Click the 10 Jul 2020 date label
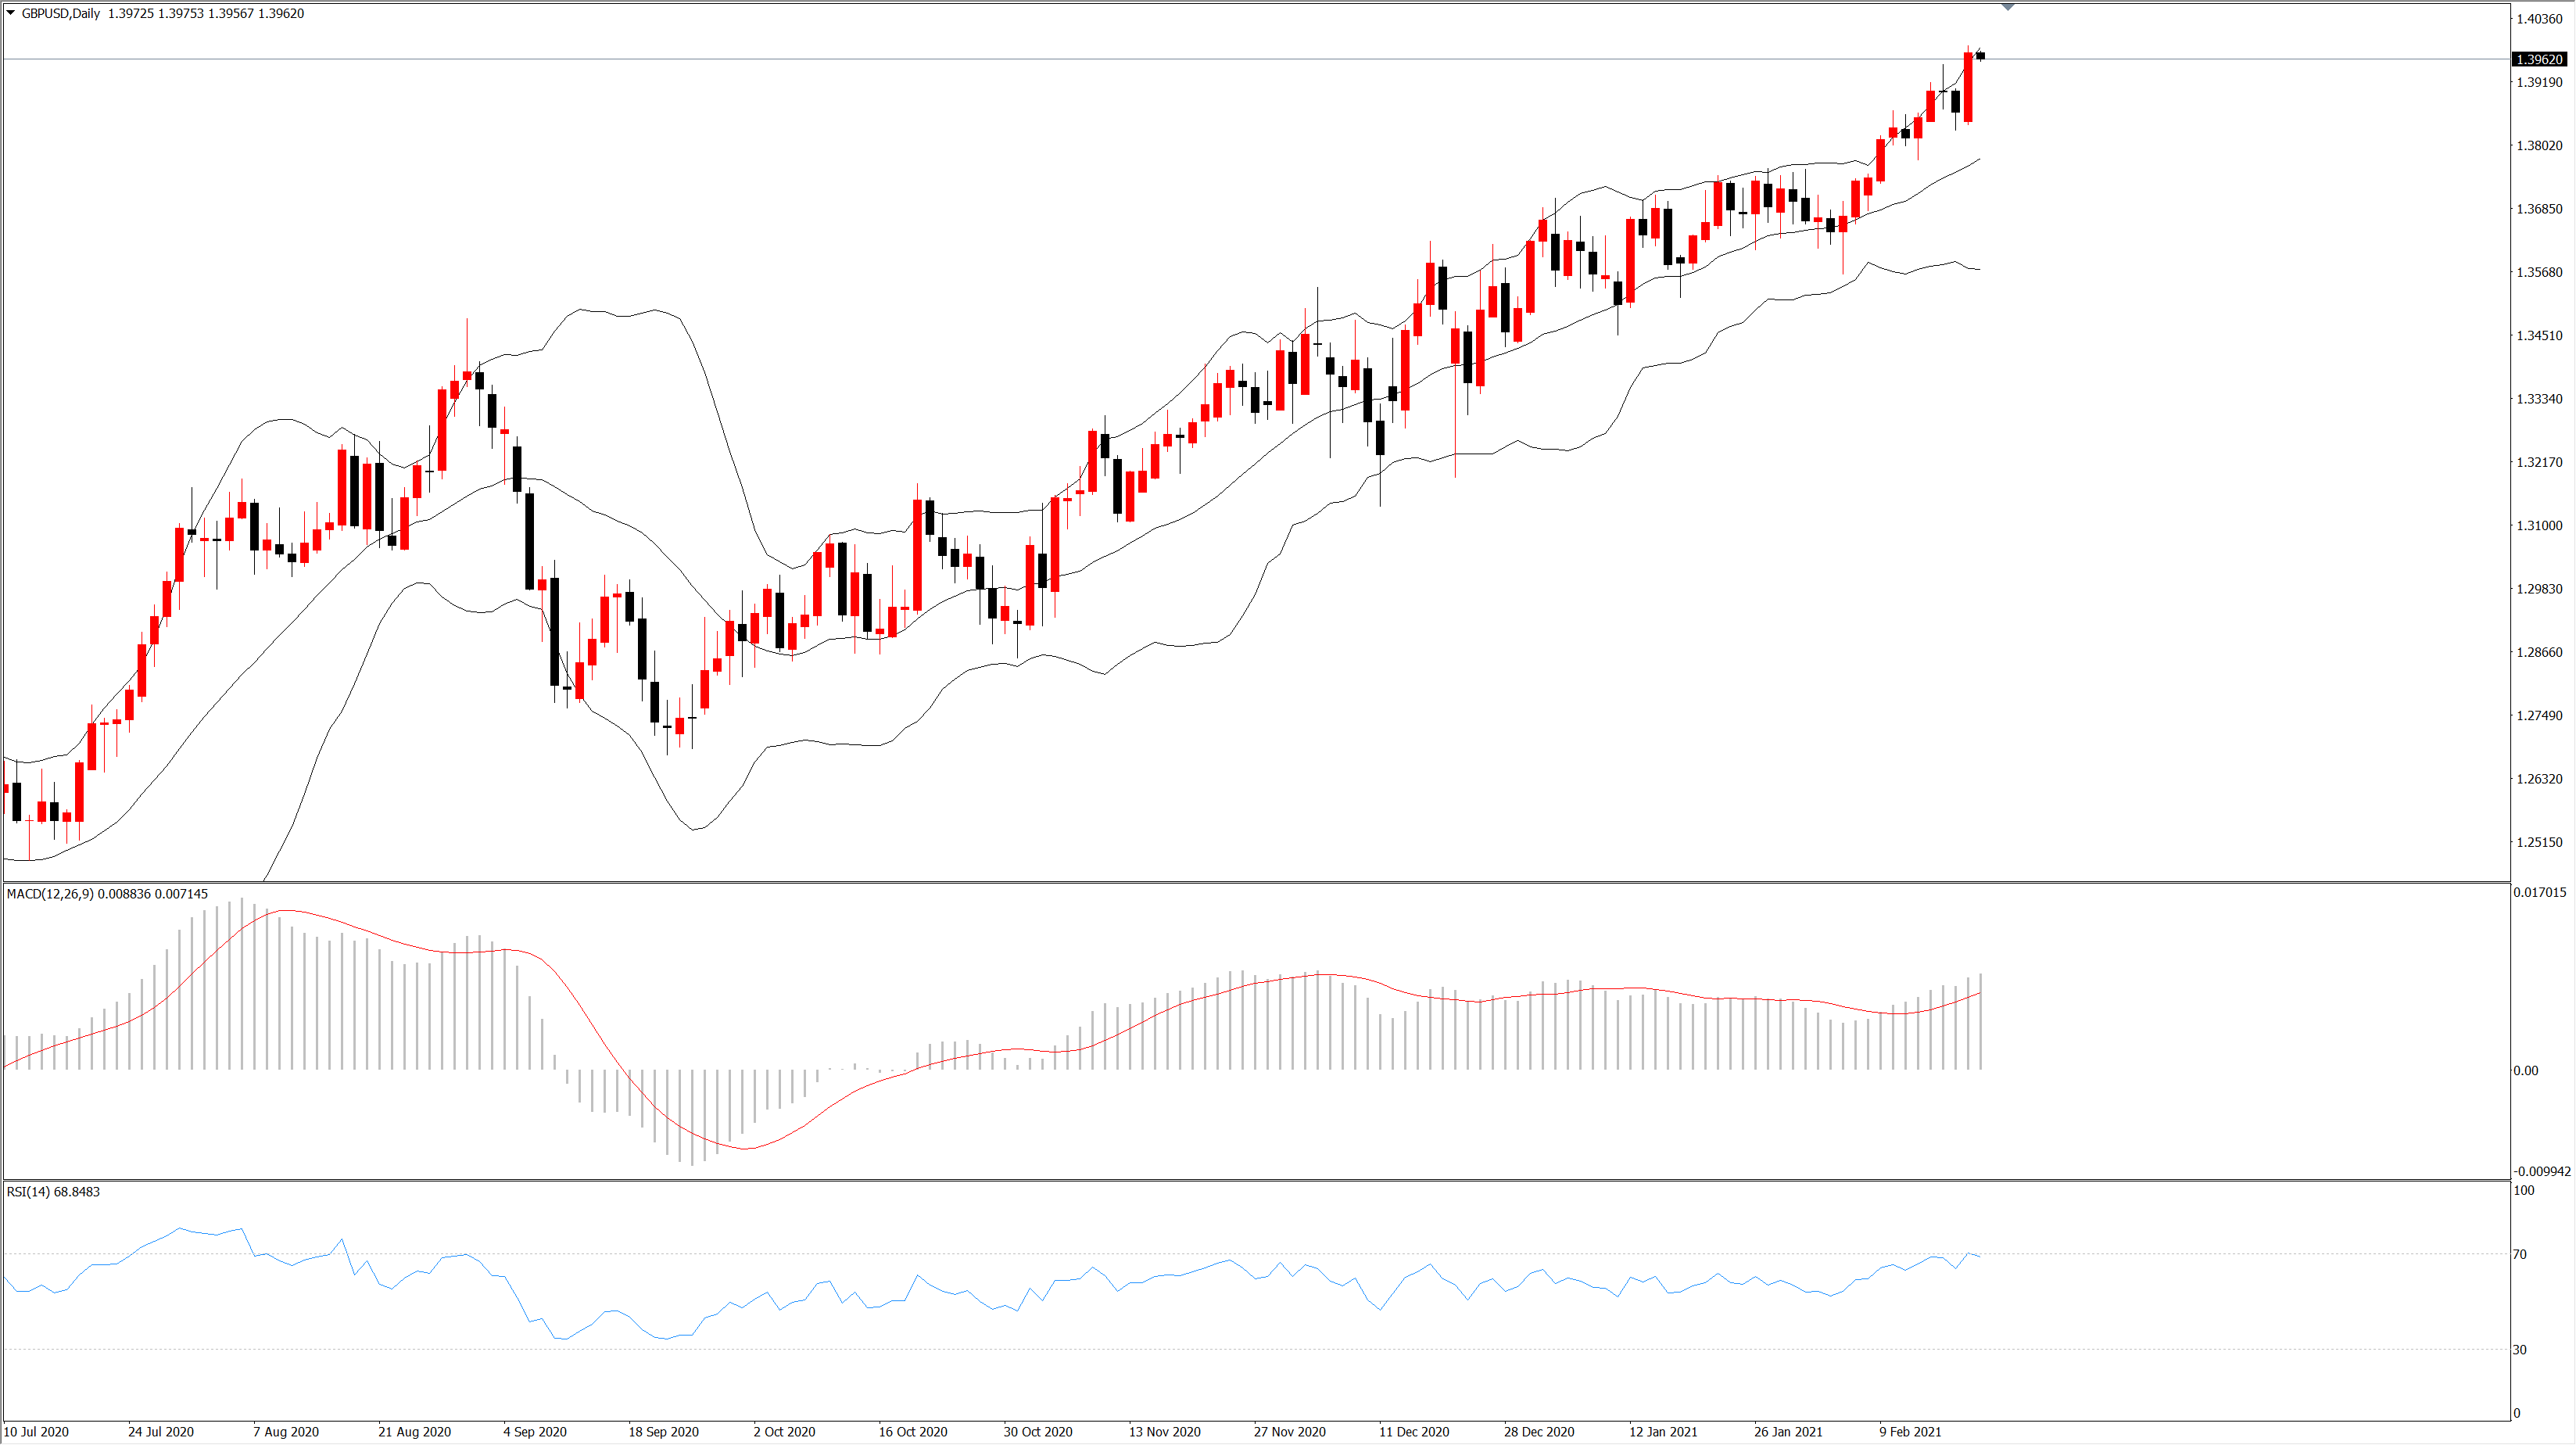Screen dimensions: 2576x1445 tap(36, 1431)
